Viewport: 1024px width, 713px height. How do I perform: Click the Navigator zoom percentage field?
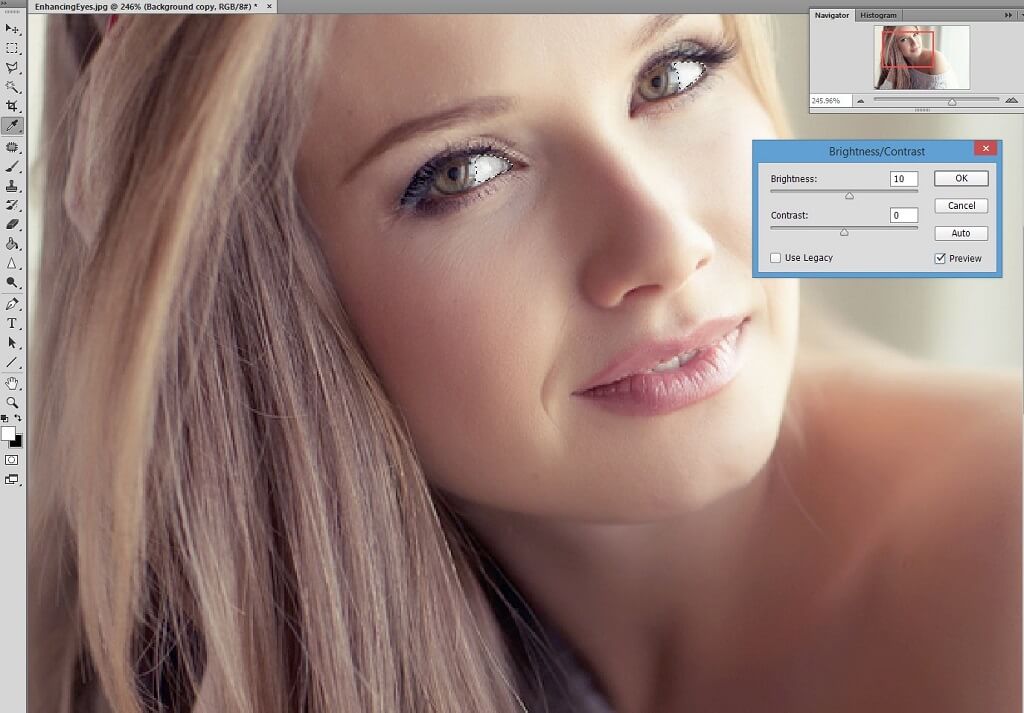tap(830, 101)
